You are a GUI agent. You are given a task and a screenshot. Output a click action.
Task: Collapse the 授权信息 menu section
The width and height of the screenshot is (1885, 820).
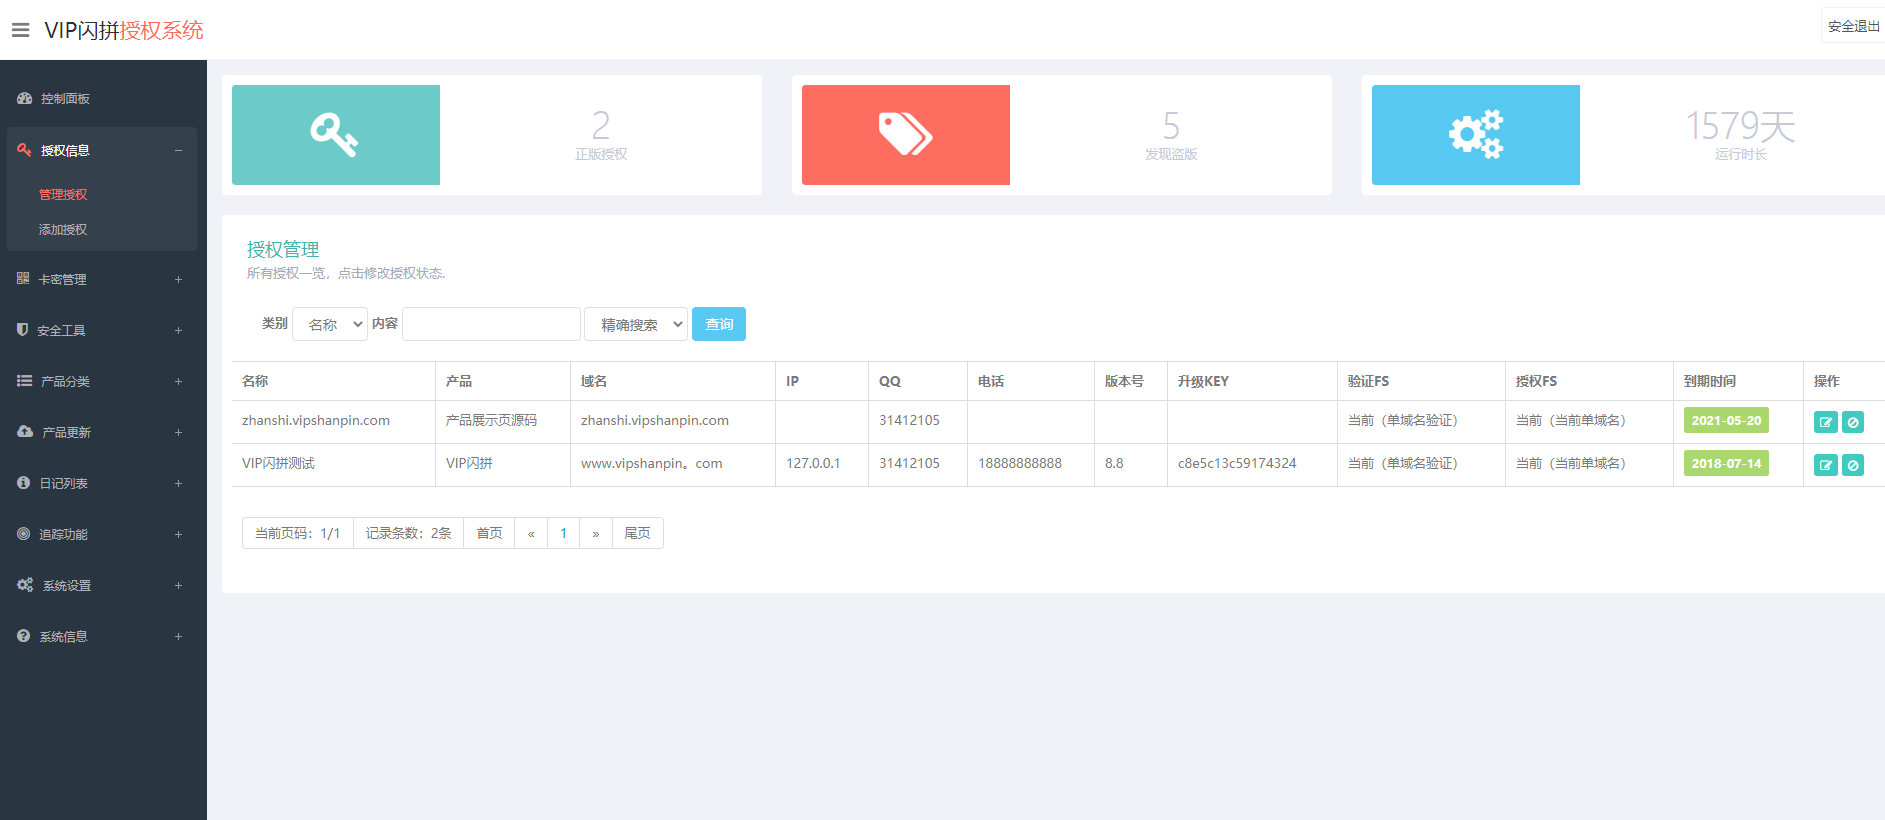point(178,150)
